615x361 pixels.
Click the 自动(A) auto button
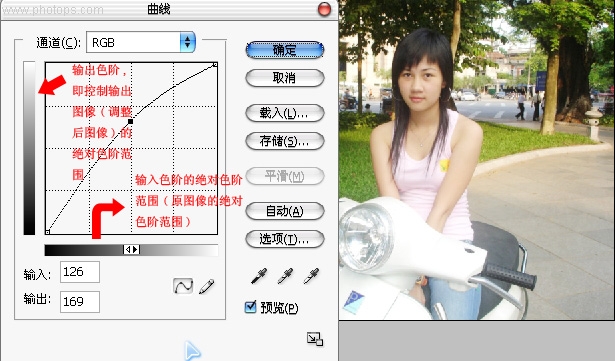[x=285, y=211]
